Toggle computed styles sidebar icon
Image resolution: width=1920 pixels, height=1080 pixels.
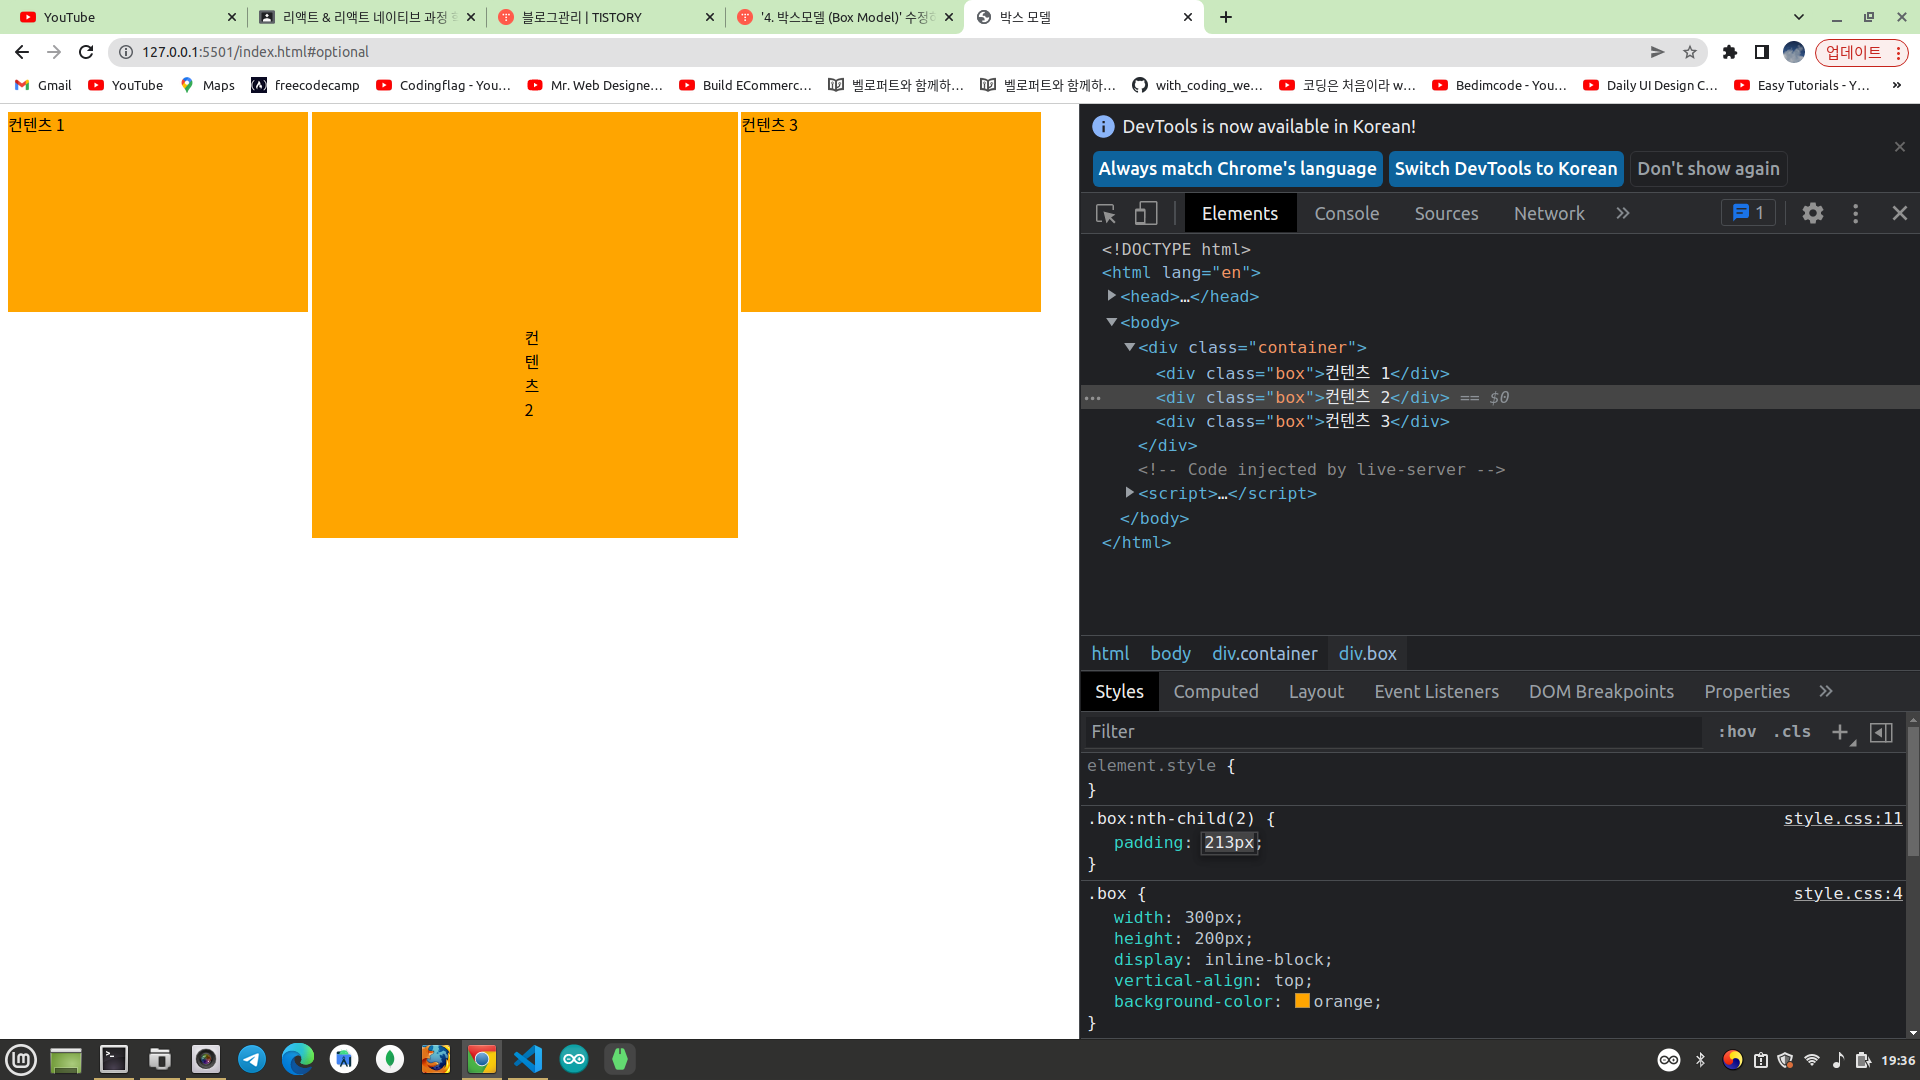(1881, 732)
